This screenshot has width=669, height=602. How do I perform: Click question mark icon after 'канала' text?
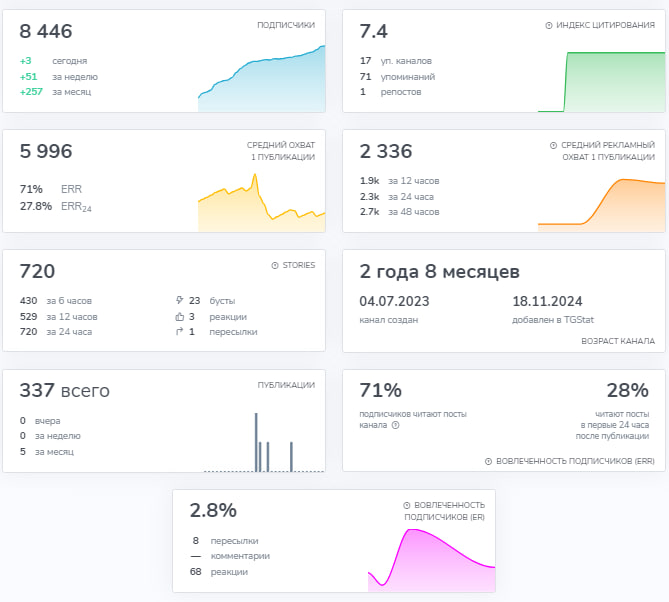click(396, 425)
